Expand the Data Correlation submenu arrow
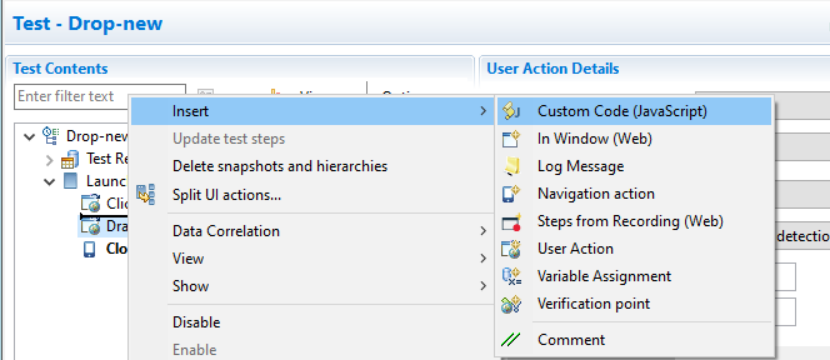830x360 pixels. click(482, 231)
